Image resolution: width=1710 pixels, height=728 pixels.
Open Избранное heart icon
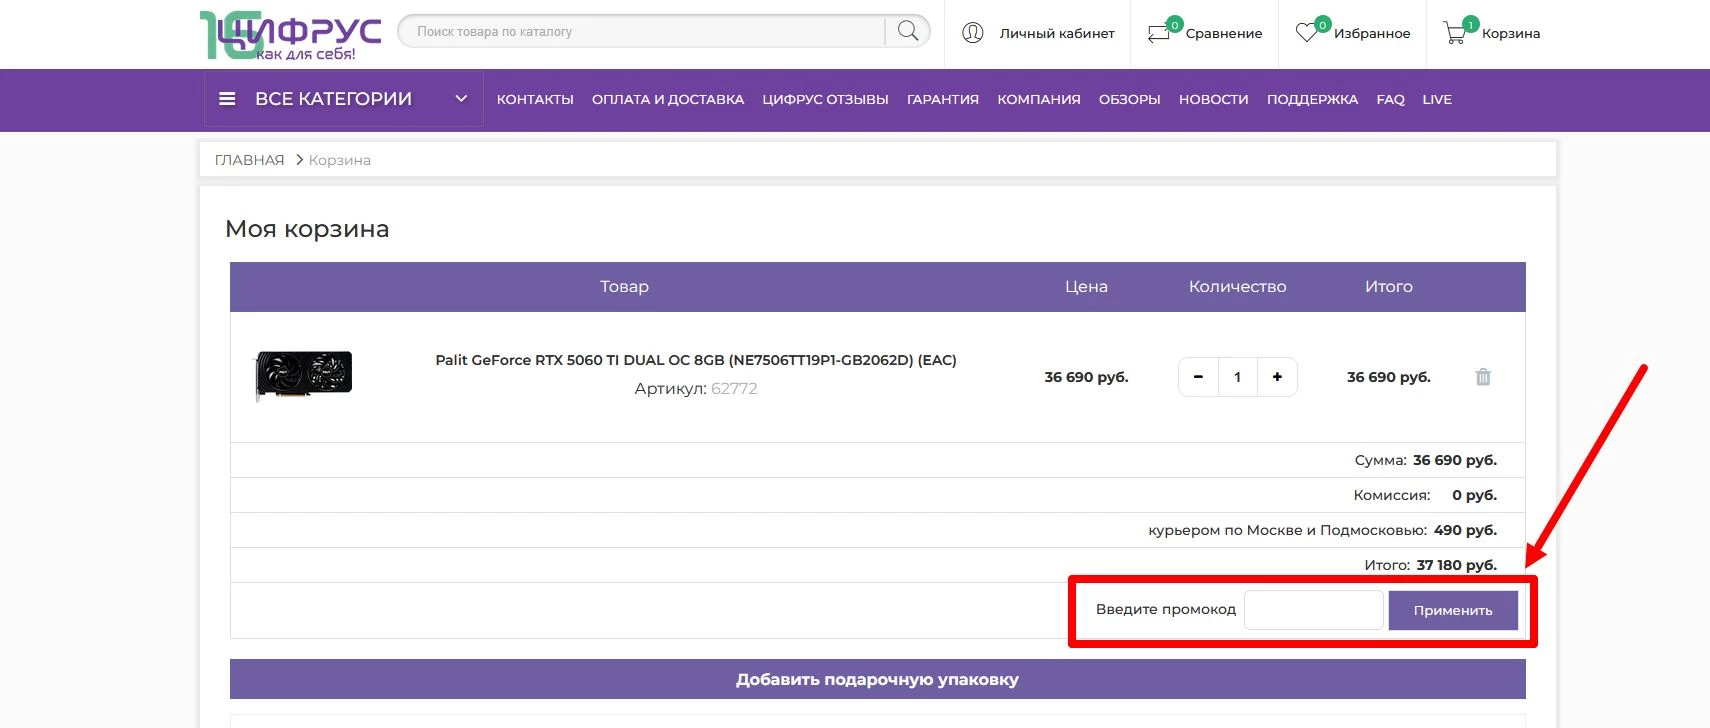pos(1307,33)
